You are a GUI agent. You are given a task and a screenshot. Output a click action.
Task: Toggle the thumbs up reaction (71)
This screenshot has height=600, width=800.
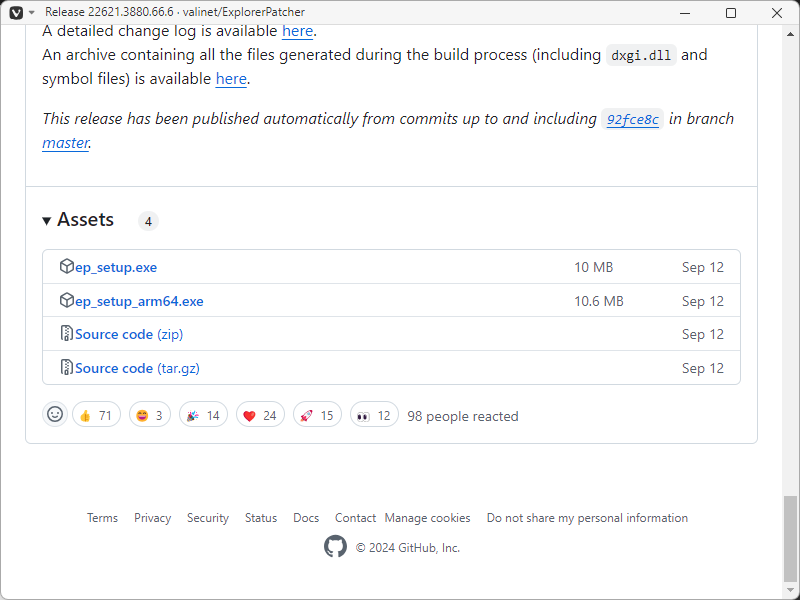pyautogui.click(x=96, y=415)
